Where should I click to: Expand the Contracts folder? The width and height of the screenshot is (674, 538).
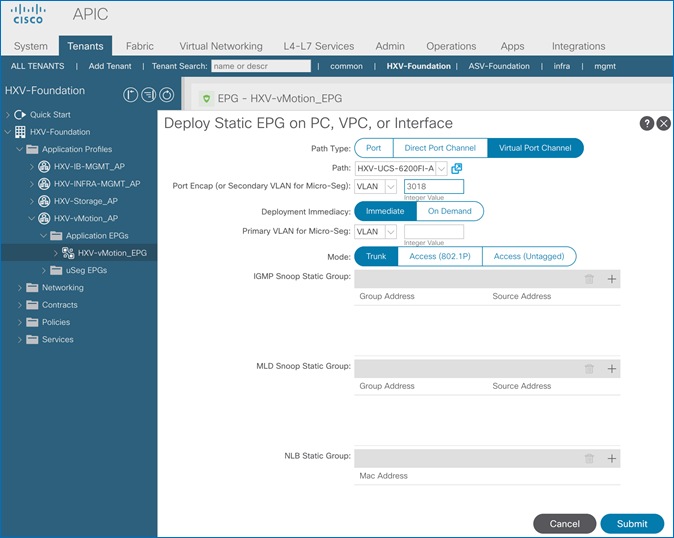[x=19, y=305]
